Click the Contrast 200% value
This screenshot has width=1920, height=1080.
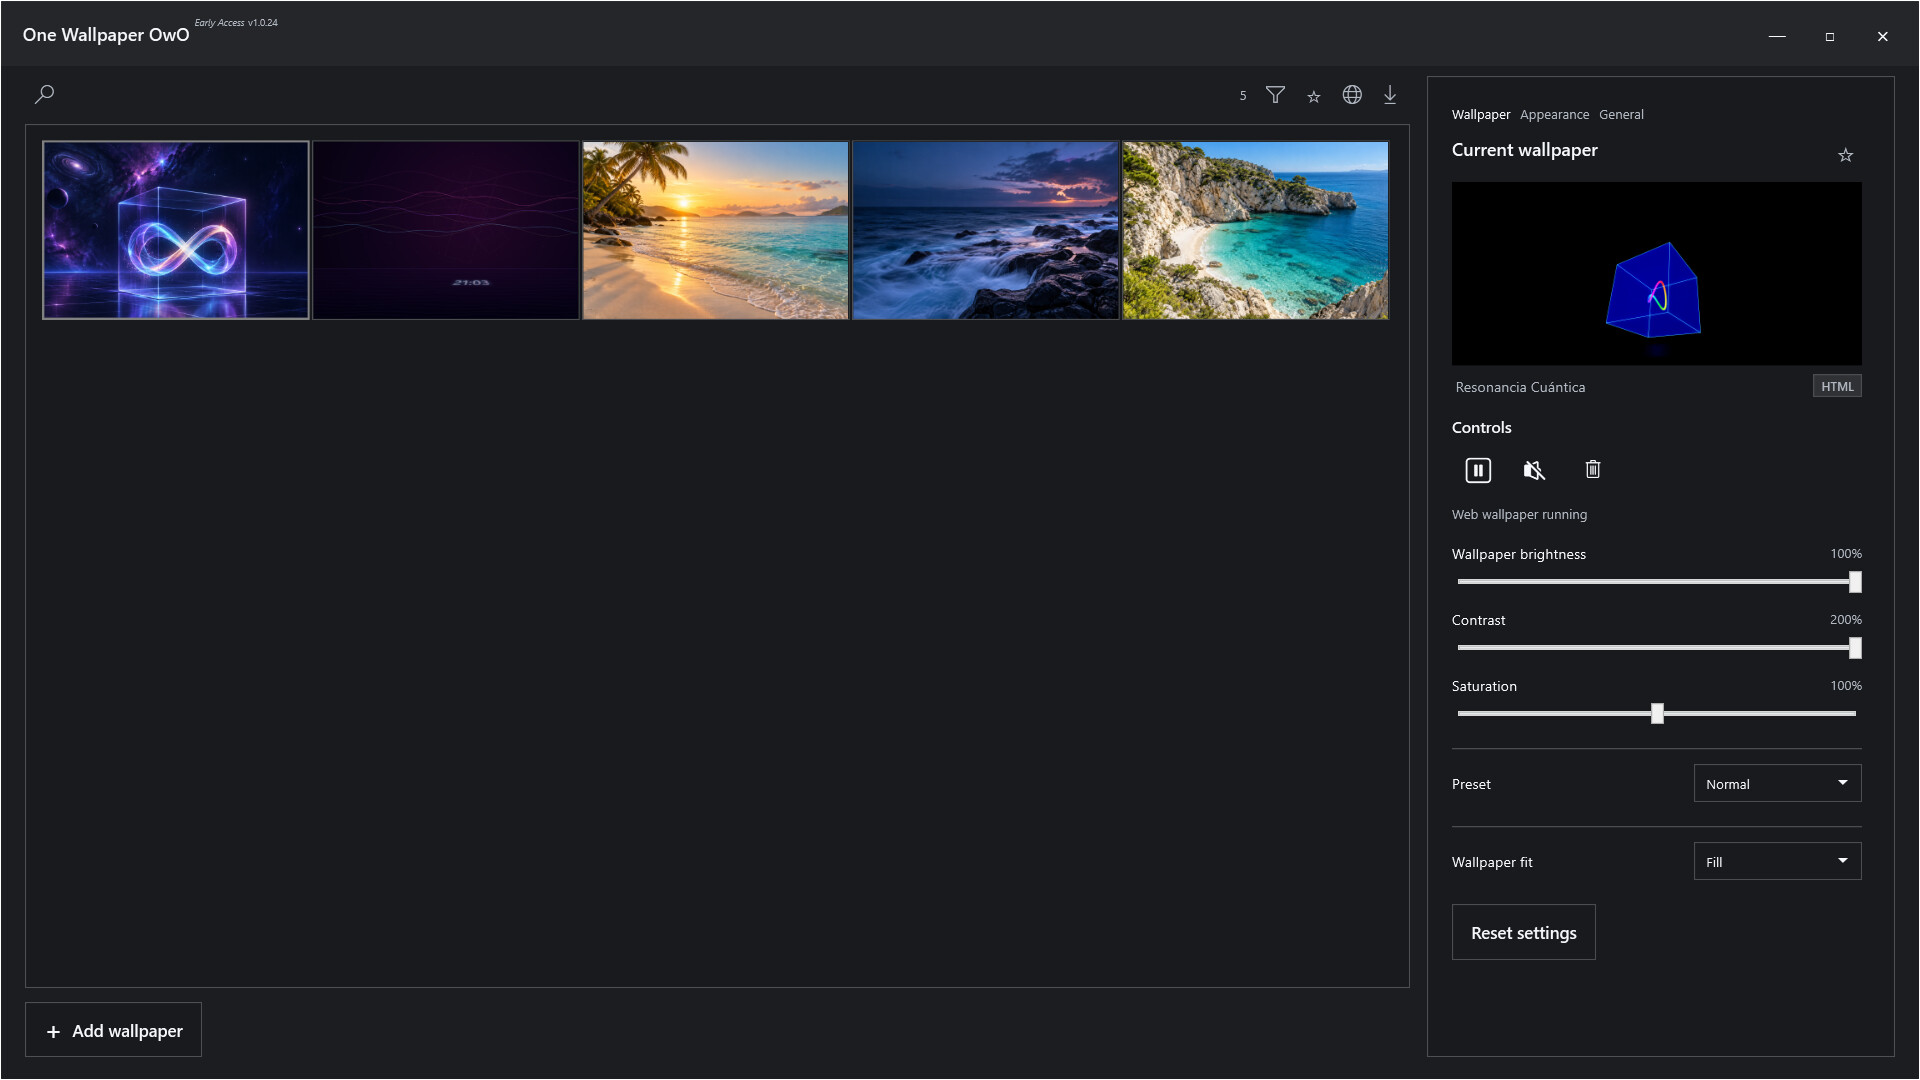1845,620
